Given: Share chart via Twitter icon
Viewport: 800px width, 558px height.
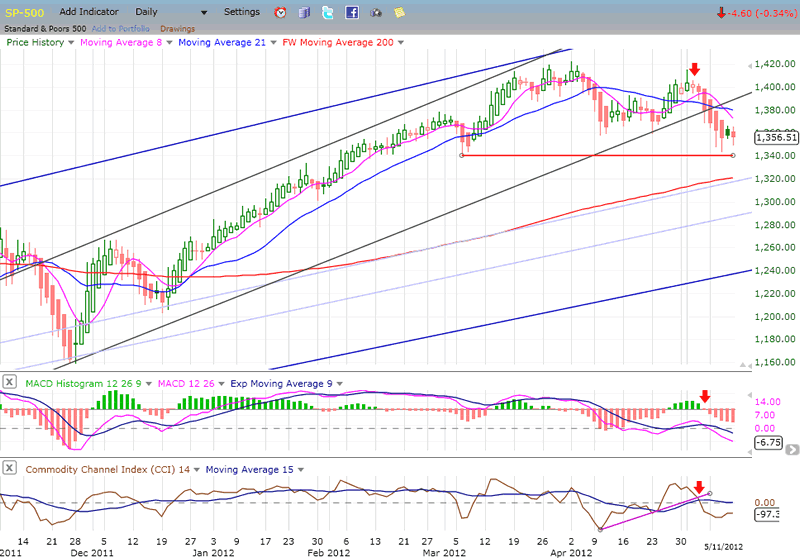Looking at the screenshot, I should 329,13.
